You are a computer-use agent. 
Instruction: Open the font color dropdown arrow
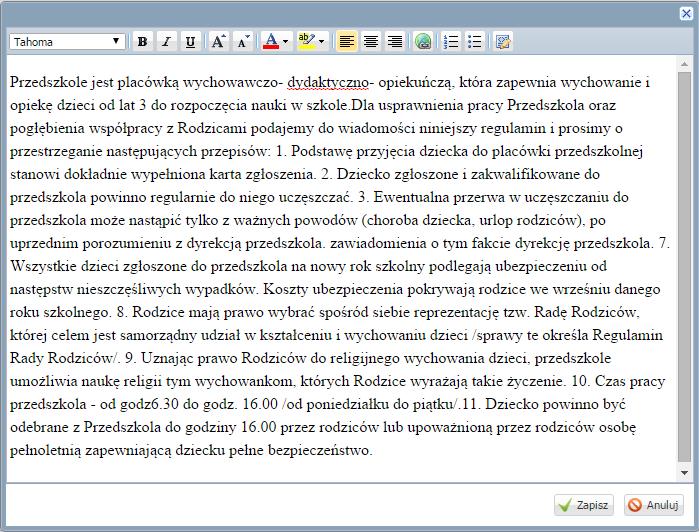click(x=286, y=42)
